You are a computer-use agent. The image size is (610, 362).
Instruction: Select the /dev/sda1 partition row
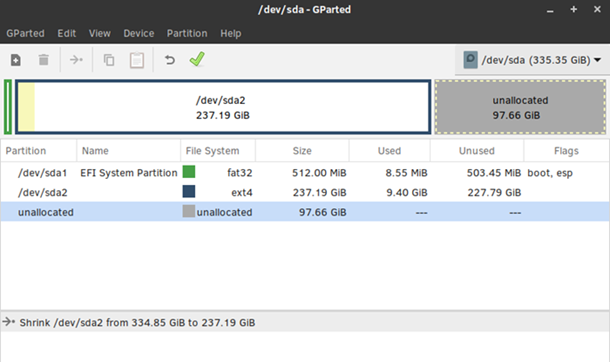tap(305, 173)
